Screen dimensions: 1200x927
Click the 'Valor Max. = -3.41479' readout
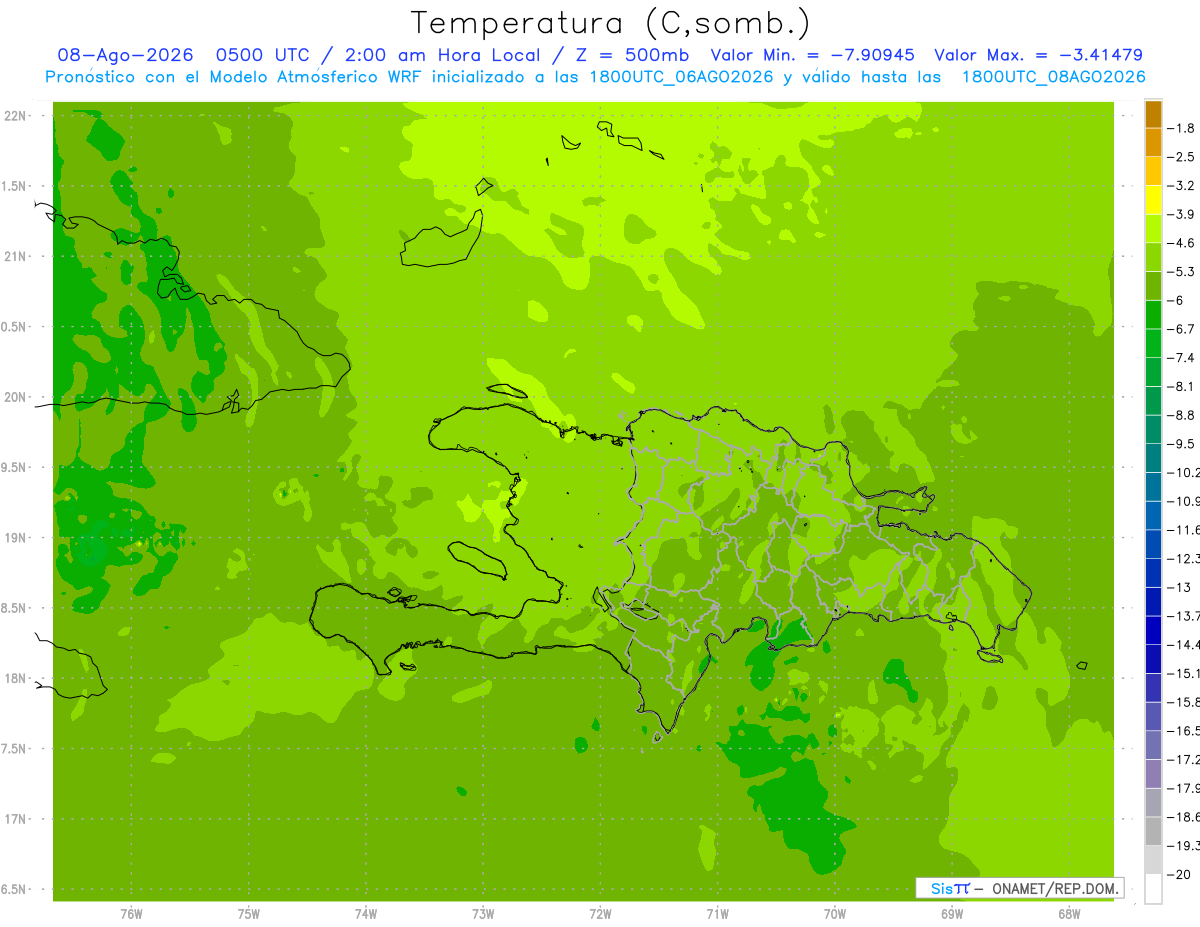click(1038, 56)
